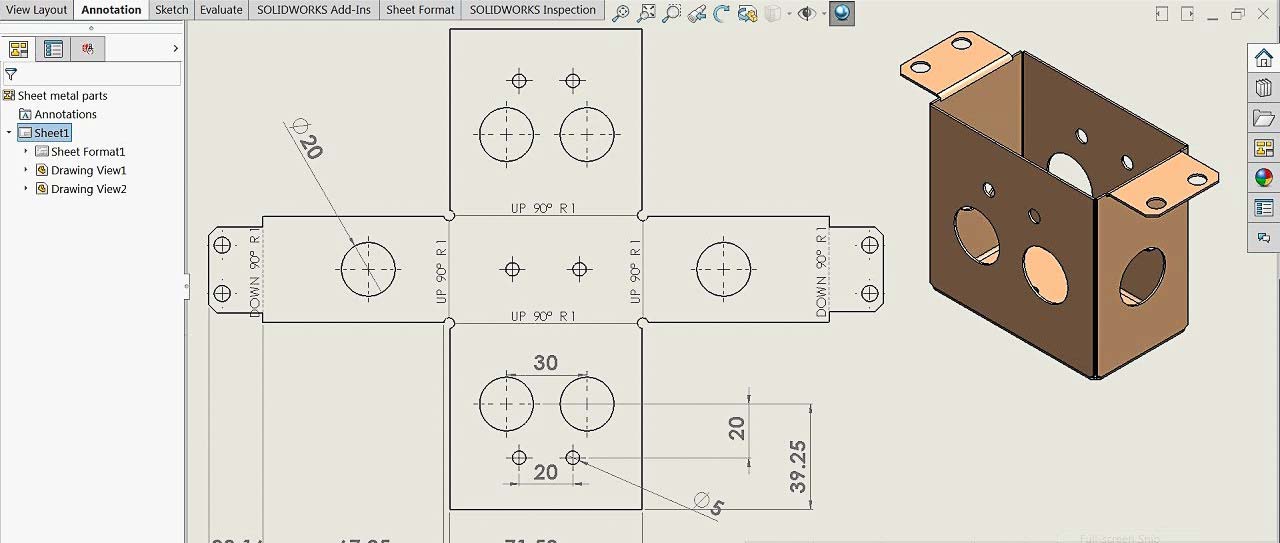Click the Rotate view icon
This screenshot has height=543, width=1280.
pos(721,13)
